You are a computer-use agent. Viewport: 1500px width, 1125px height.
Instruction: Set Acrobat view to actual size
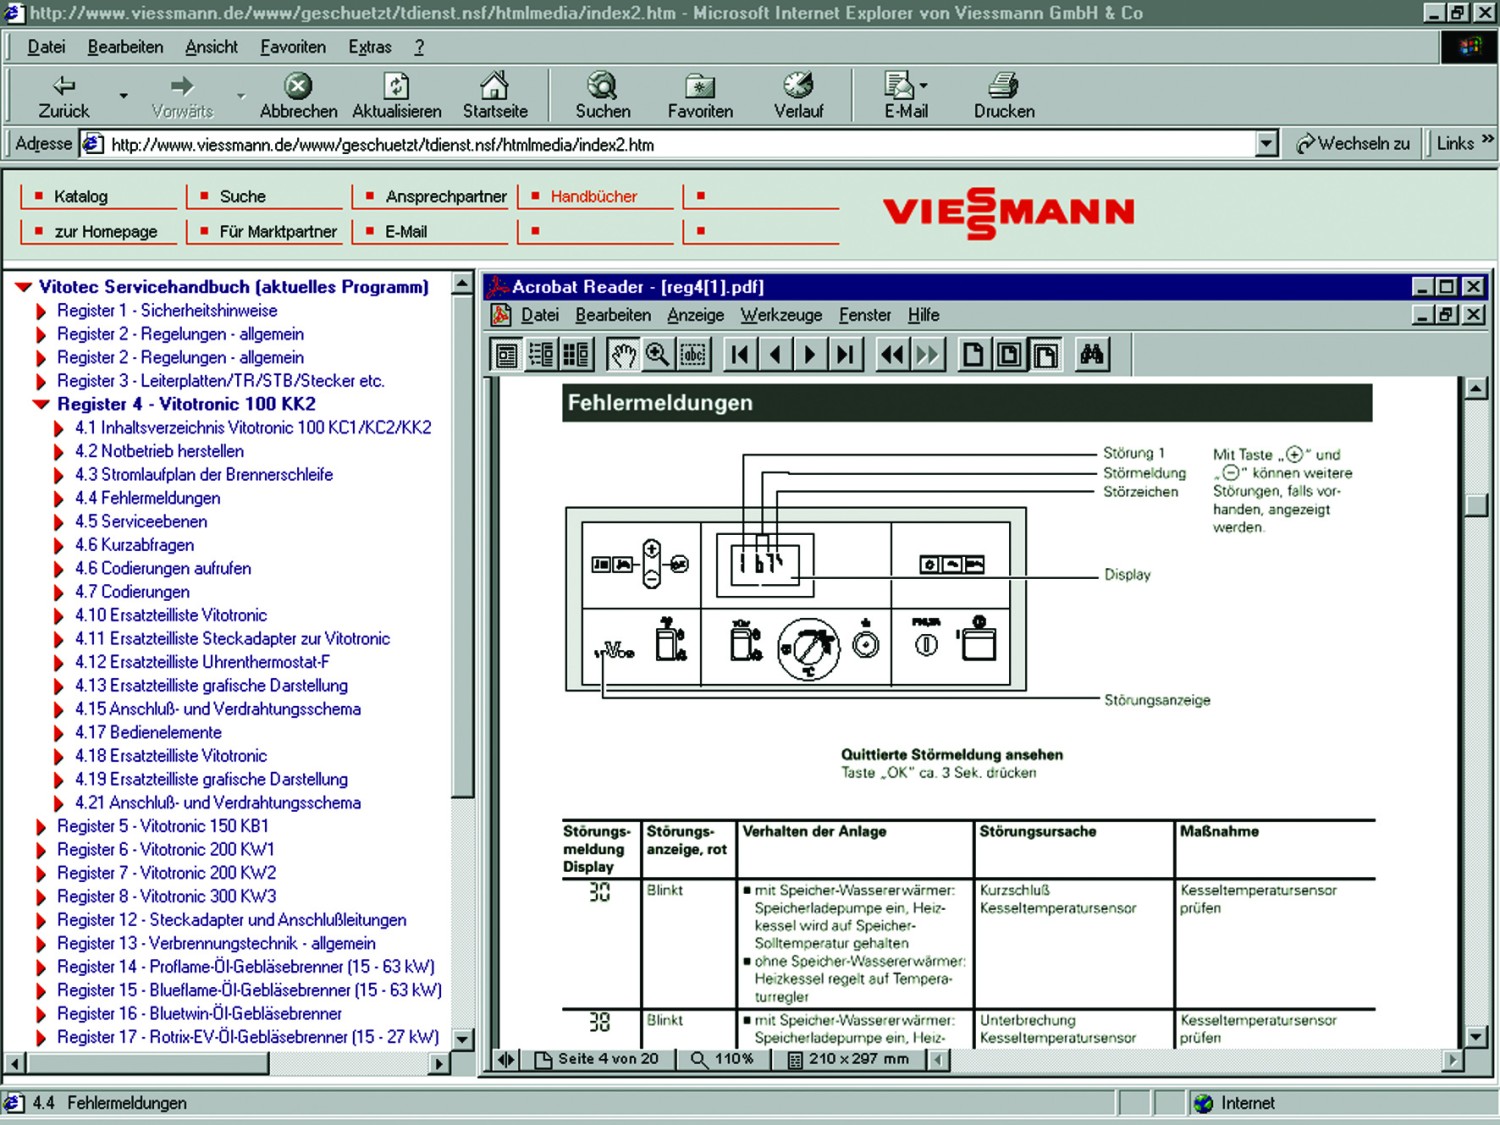pos(973,355)
